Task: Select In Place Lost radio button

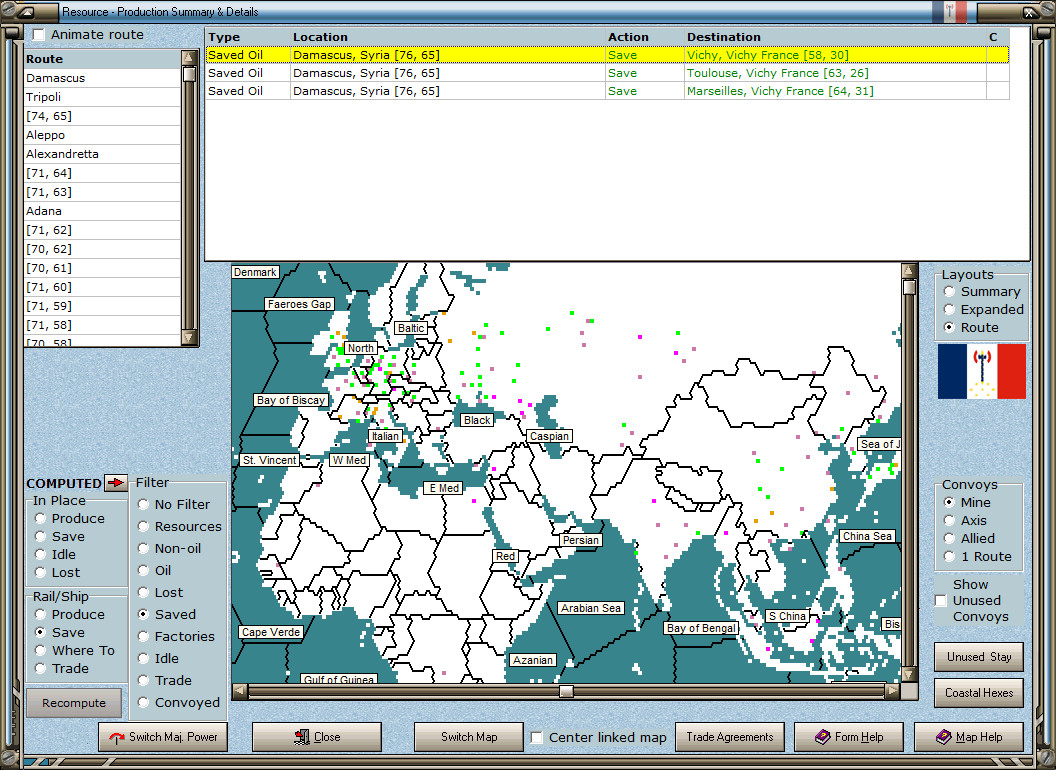Action: coord(40,573)
